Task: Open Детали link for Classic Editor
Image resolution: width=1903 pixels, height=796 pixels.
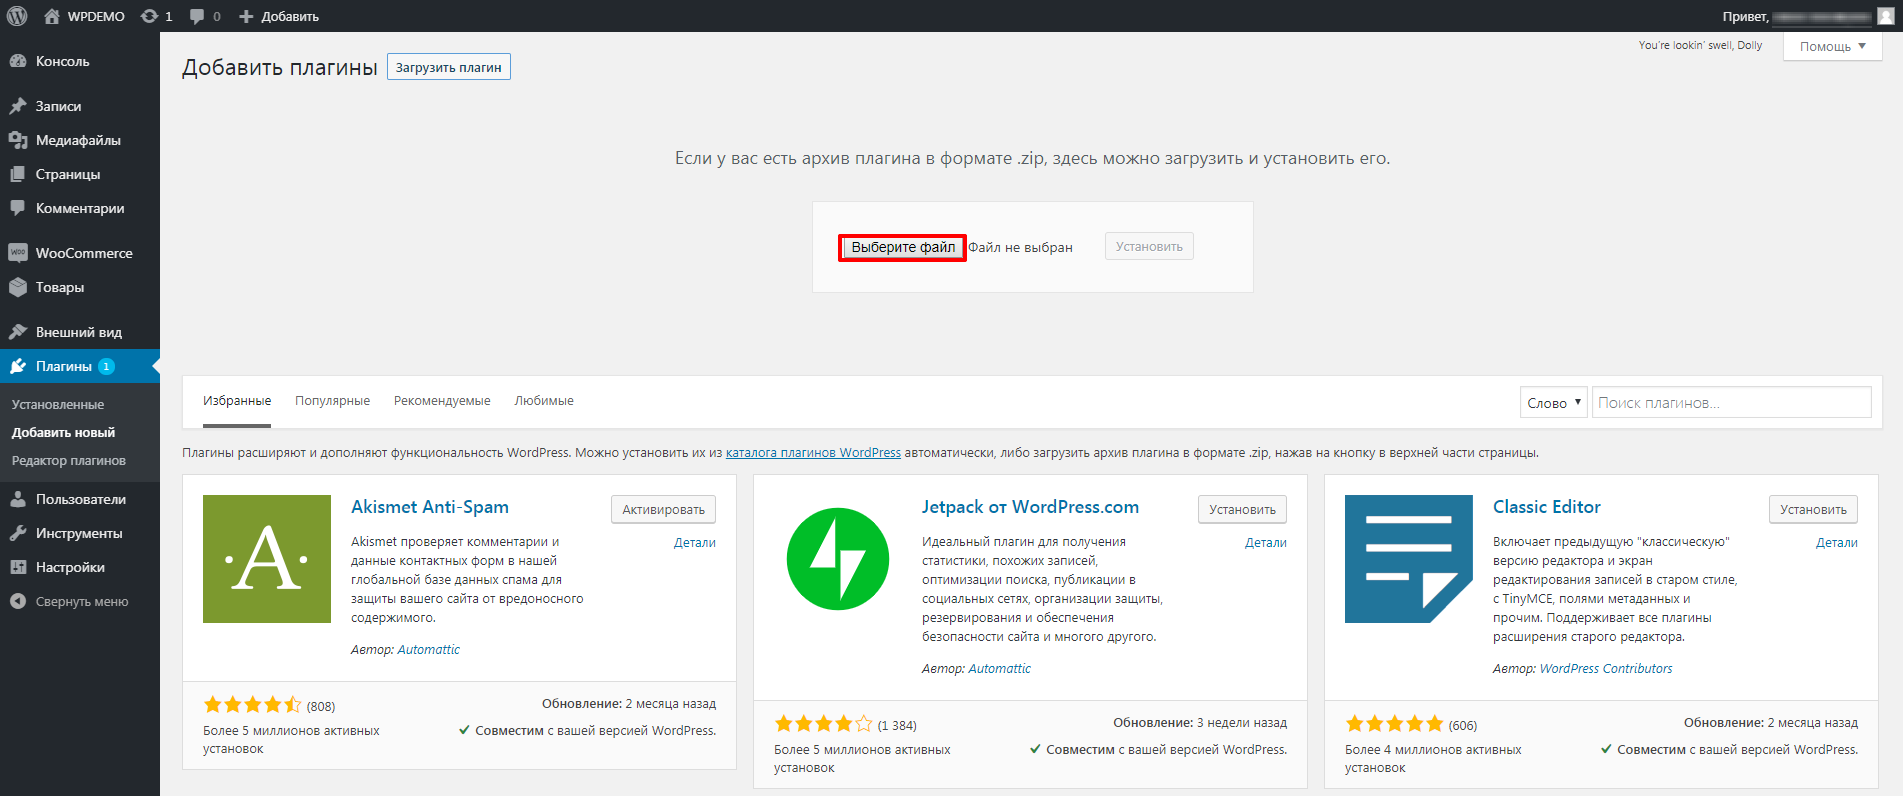Action: point(1837,542)
